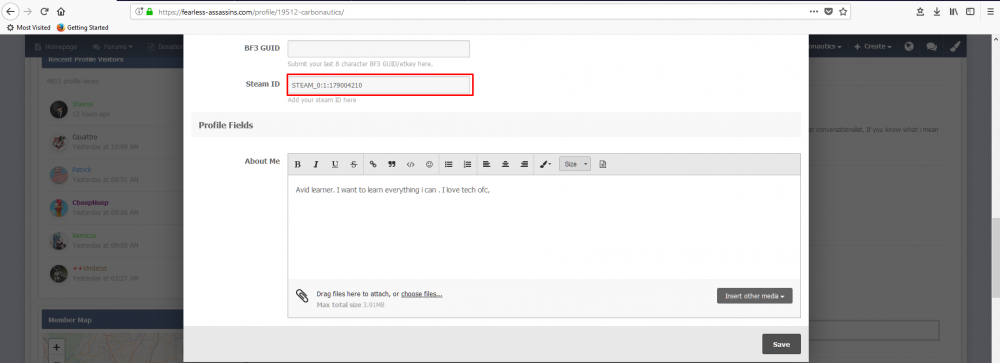The width and height of the screenshot is (1000, 363).
Task: Open the Forums nav dropdown
Action: tap(112, 47)
